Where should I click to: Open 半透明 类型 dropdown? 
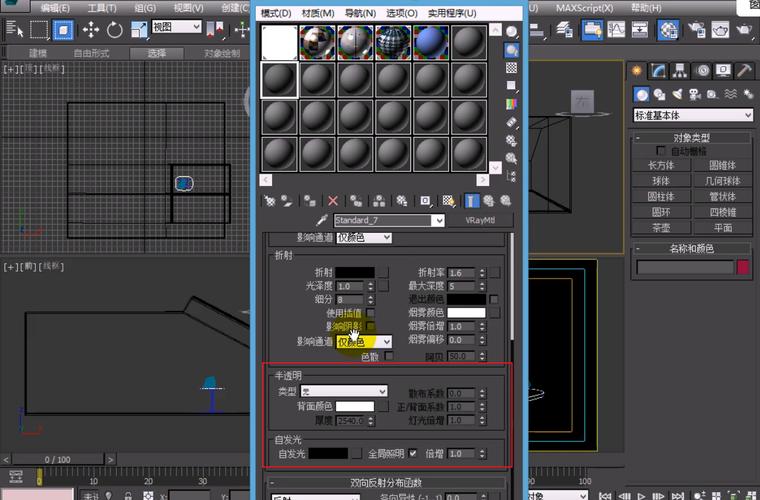point(344,391)
